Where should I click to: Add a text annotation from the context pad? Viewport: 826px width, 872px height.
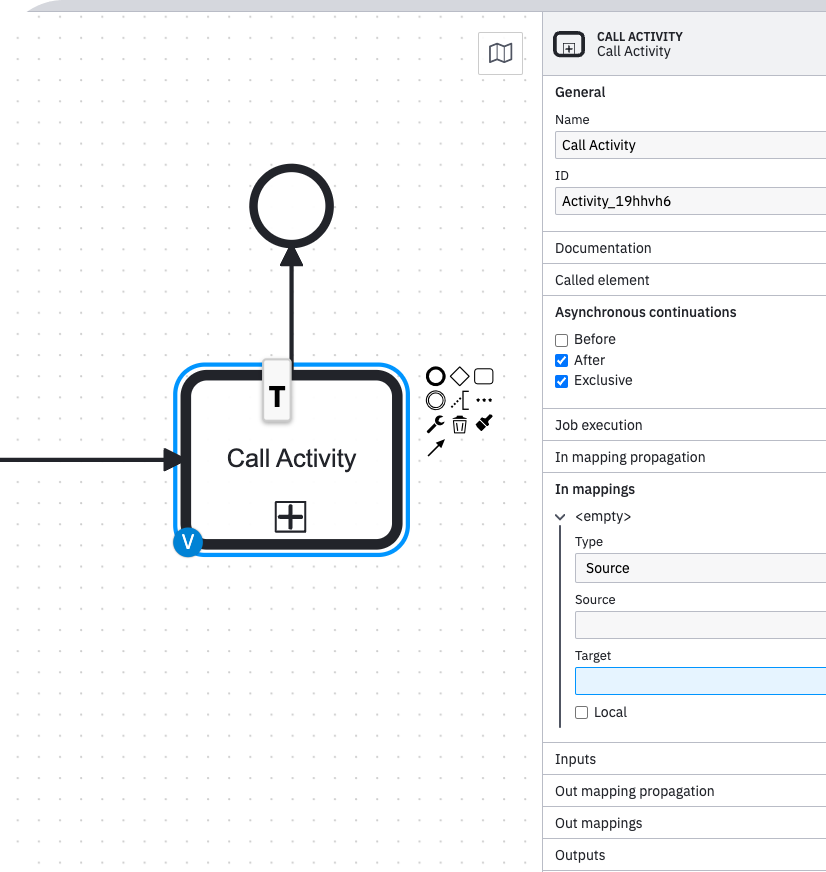(x=461, y=399)
